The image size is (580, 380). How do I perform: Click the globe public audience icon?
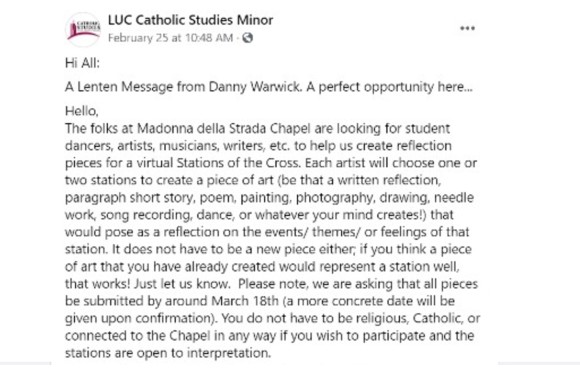(x=247, y=38)
